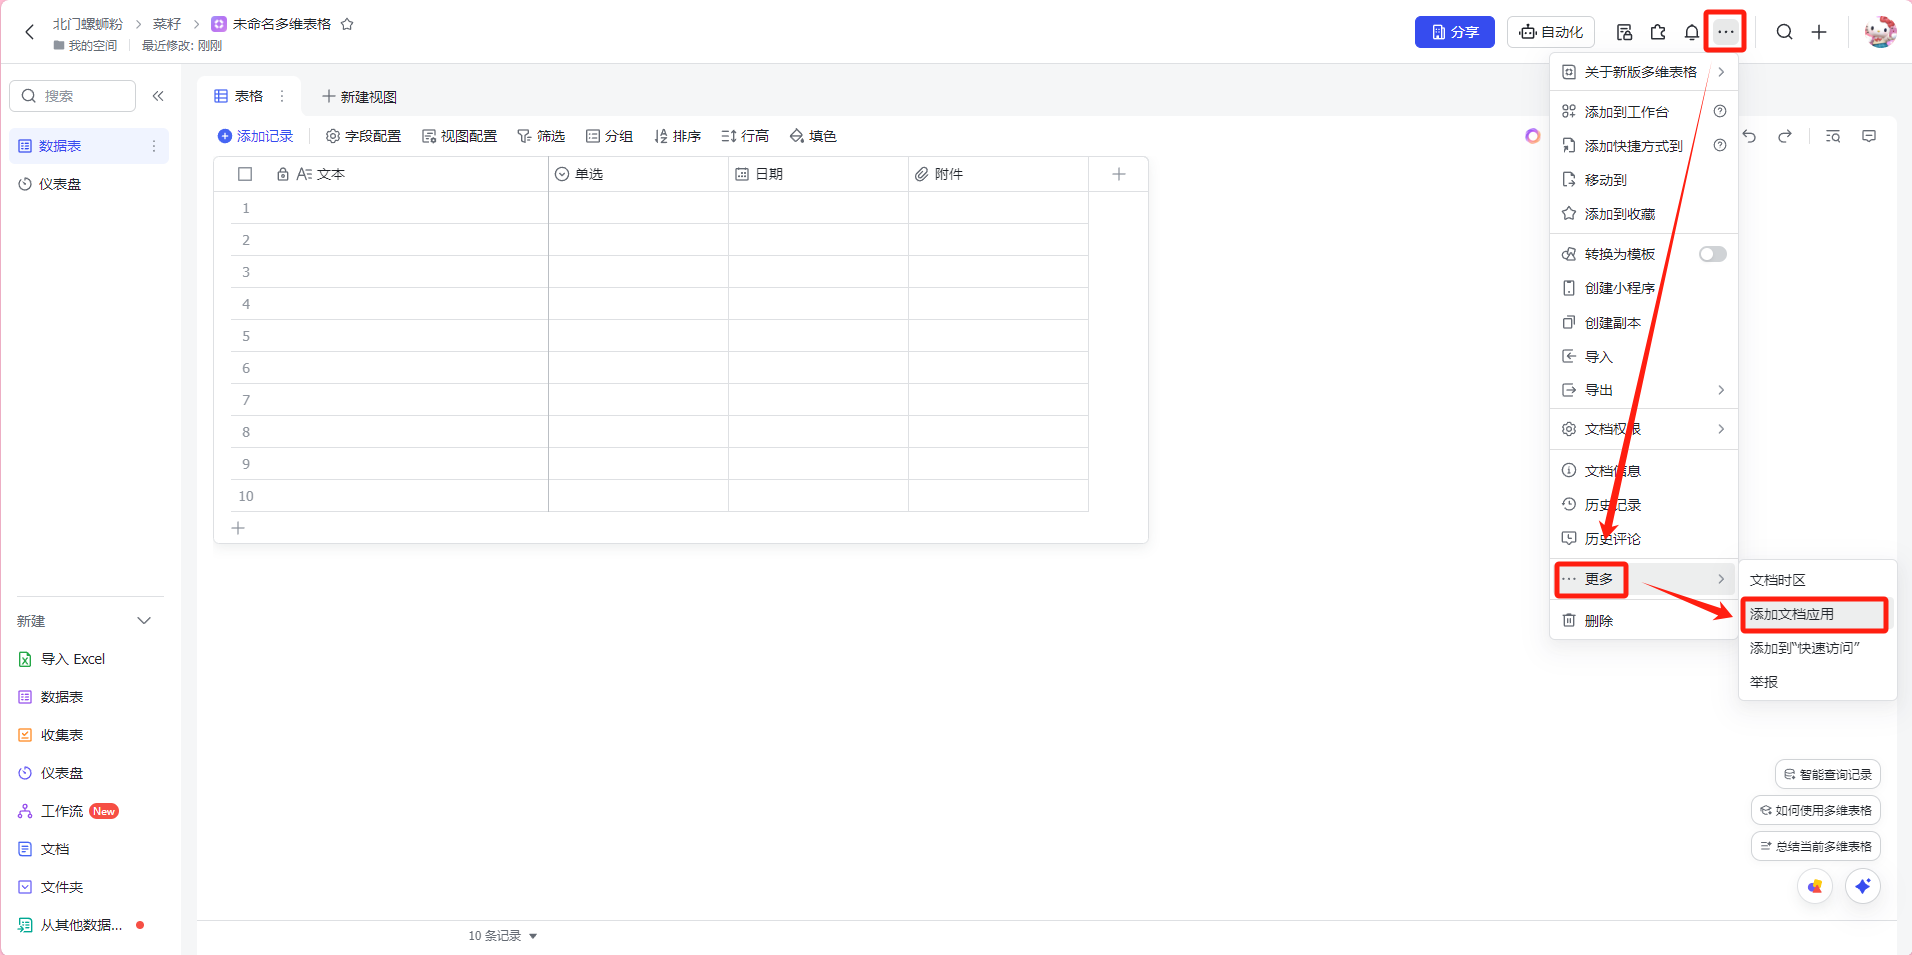Image resolution: width=1912 pixels, height=955 pixels.
Task: Open the 填色 fill color tool
Action: 813,136
